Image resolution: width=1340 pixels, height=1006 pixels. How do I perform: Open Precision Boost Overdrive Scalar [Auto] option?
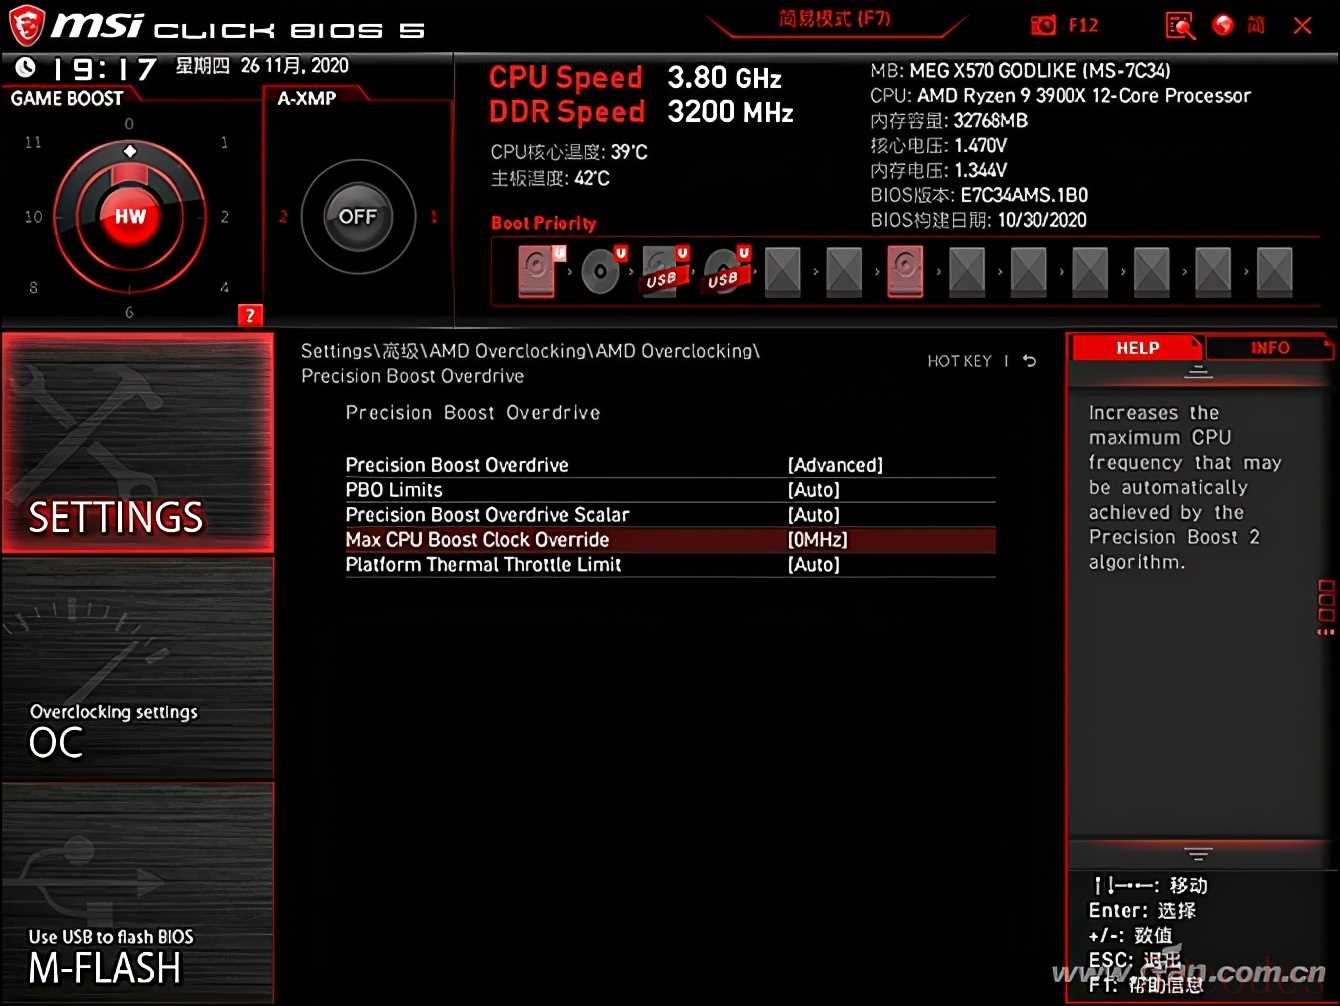pos(813,515)
